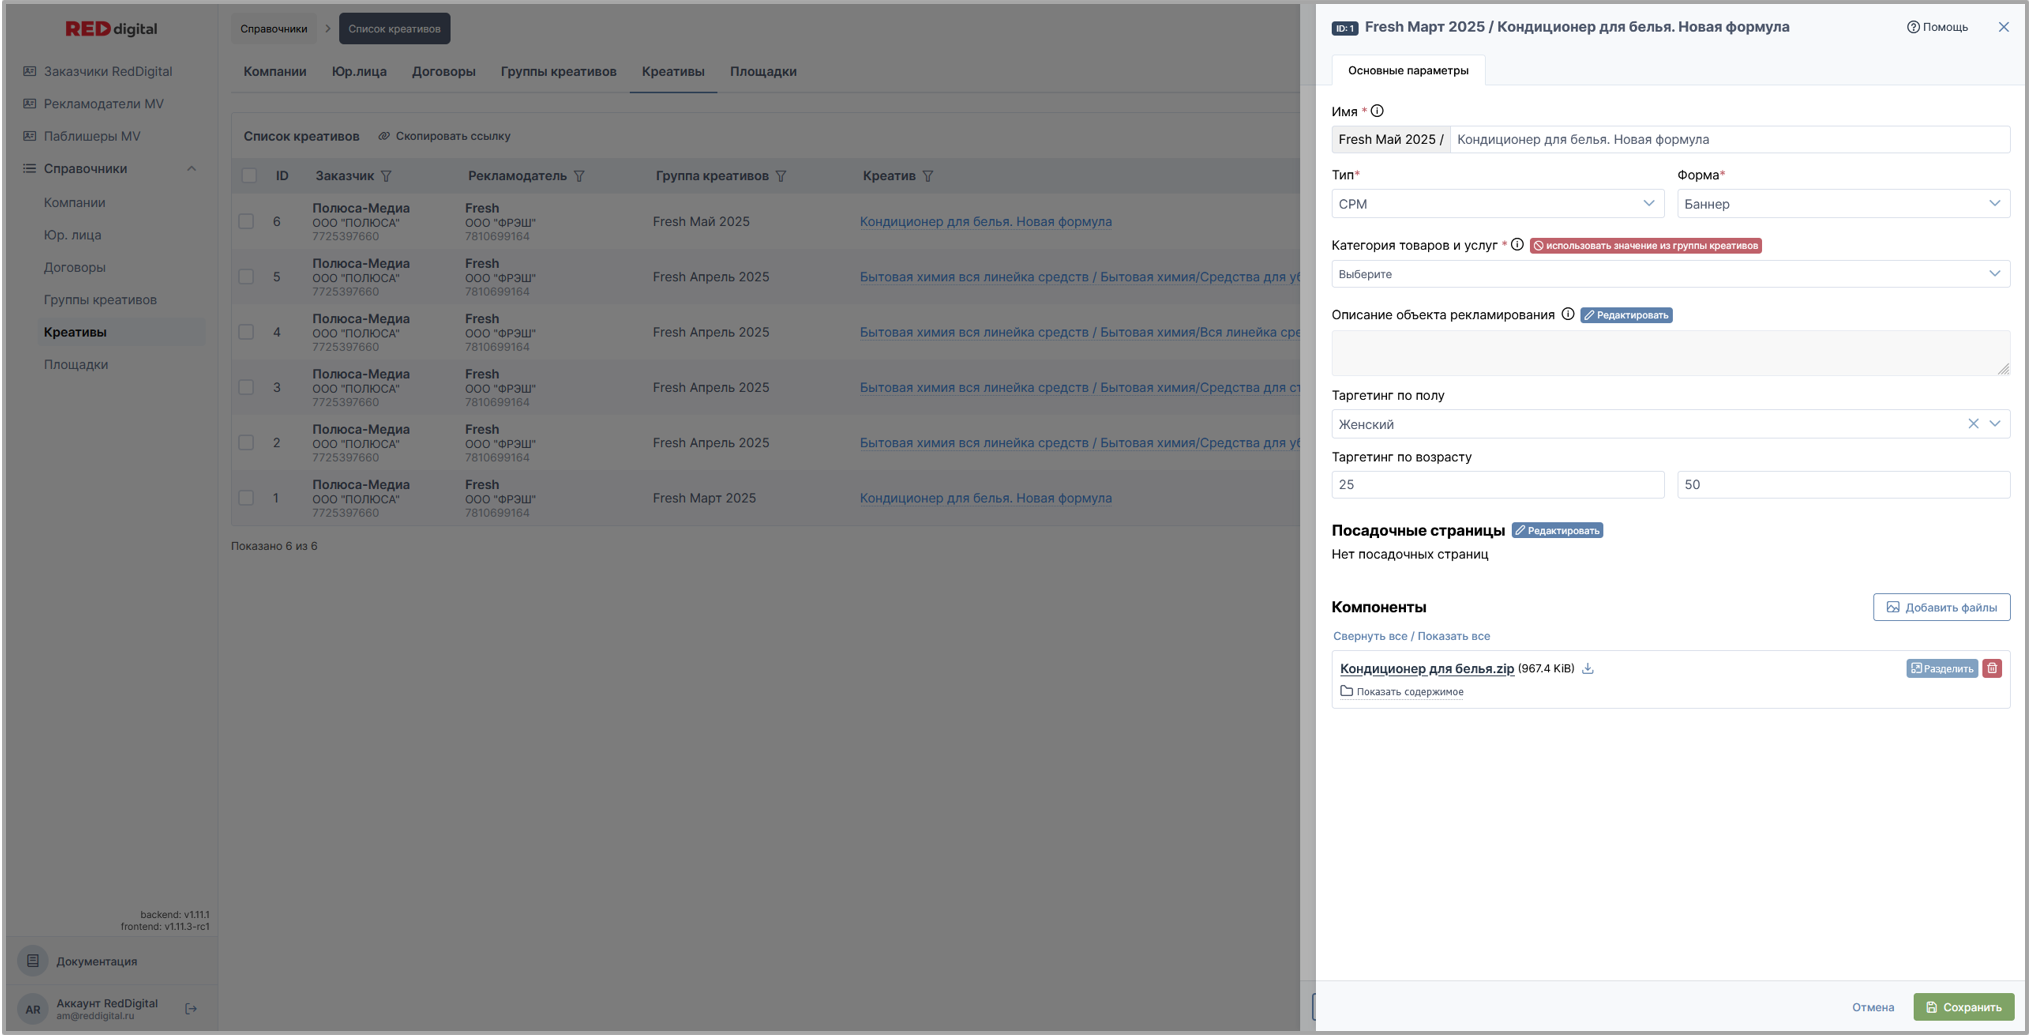Screen dimensions: 2032x1036
Task: Click the info icon next to Имя
Action: coord(1377,111)
